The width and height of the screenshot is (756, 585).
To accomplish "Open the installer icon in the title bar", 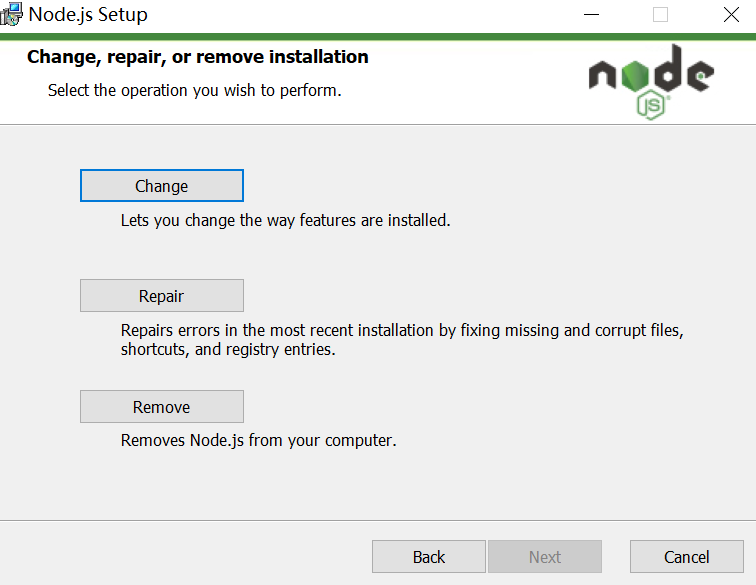I will click(11, 14).
